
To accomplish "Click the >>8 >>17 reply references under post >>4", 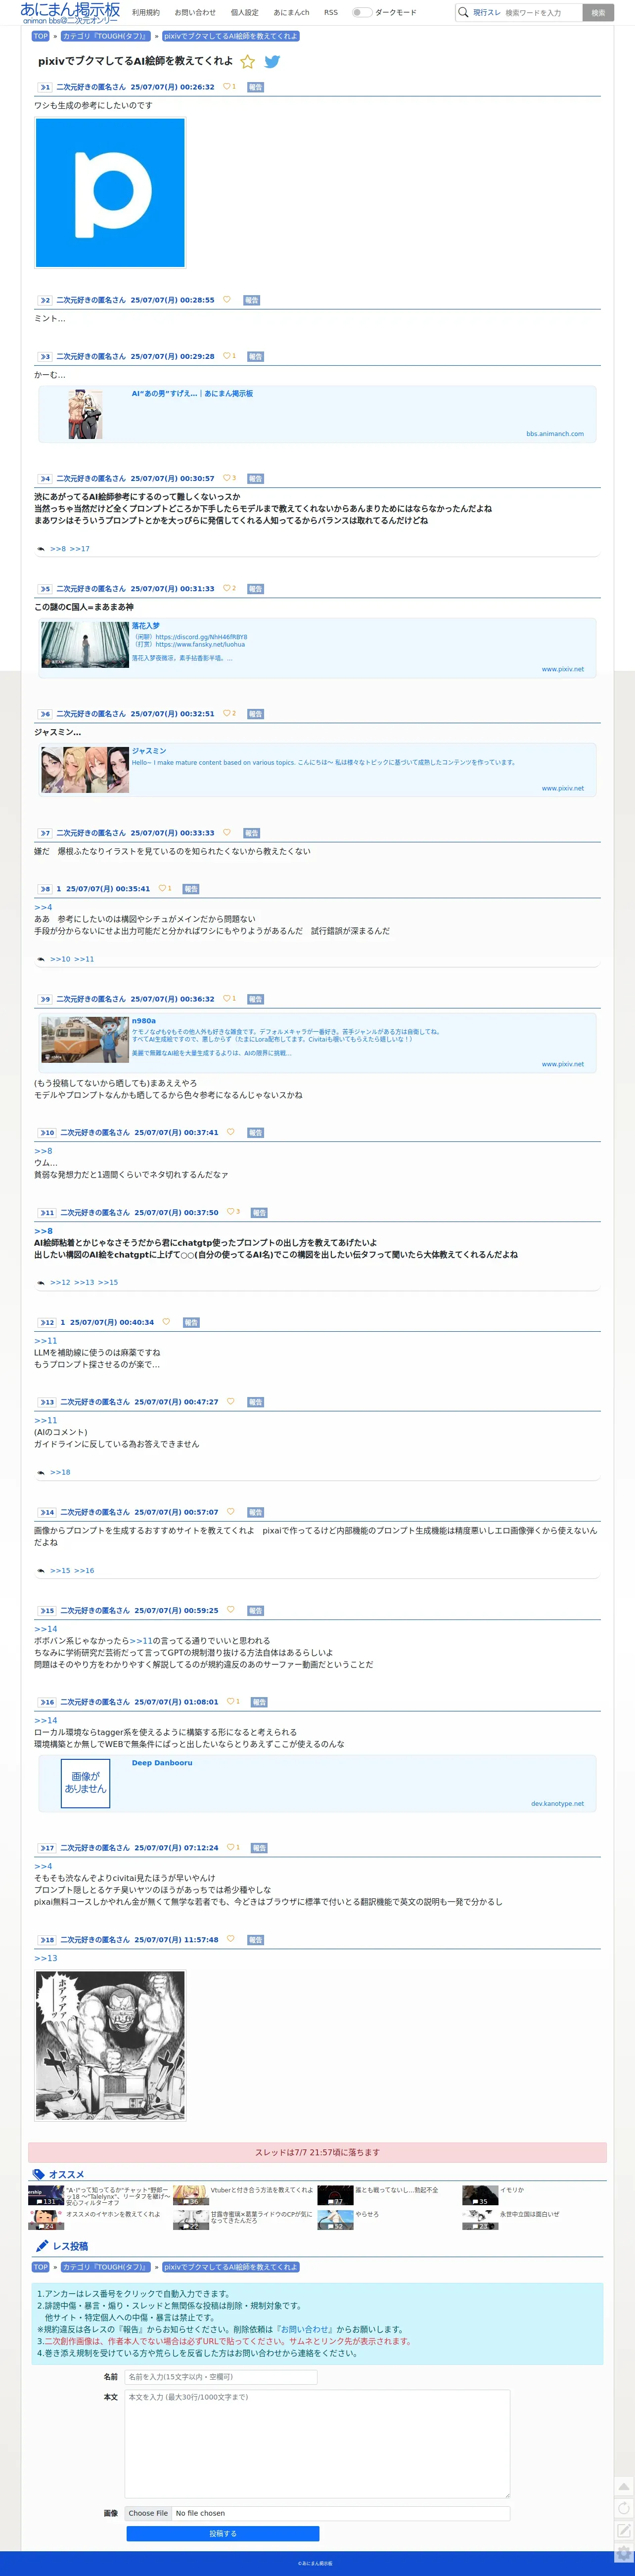I will click(x=70, y=549).
